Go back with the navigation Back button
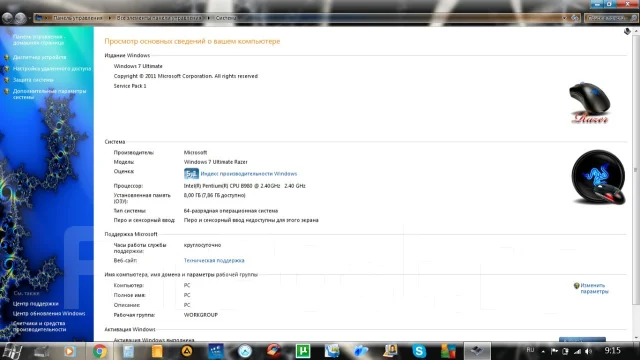The image size is (640, 360). [8, 18]
